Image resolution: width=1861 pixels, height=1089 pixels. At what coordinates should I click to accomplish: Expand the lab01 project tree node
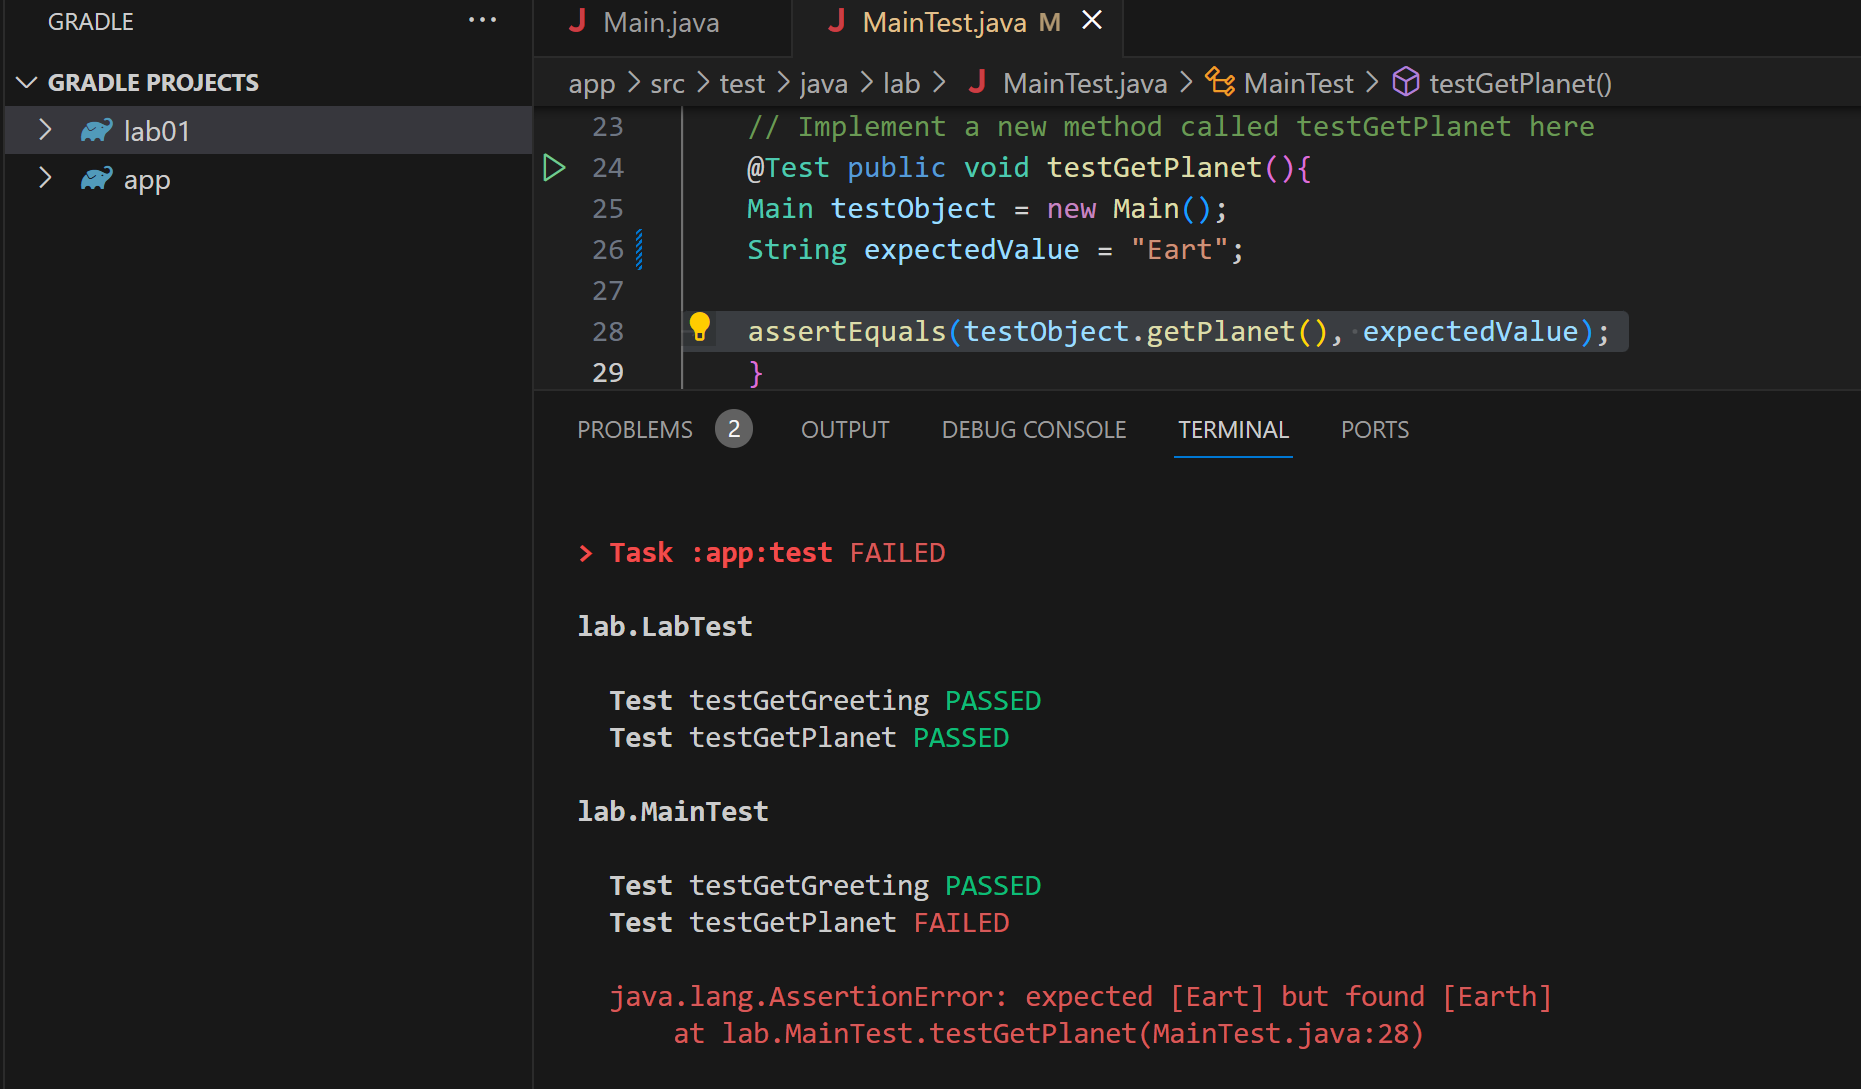pyautogui.click(x=45, y=130)
